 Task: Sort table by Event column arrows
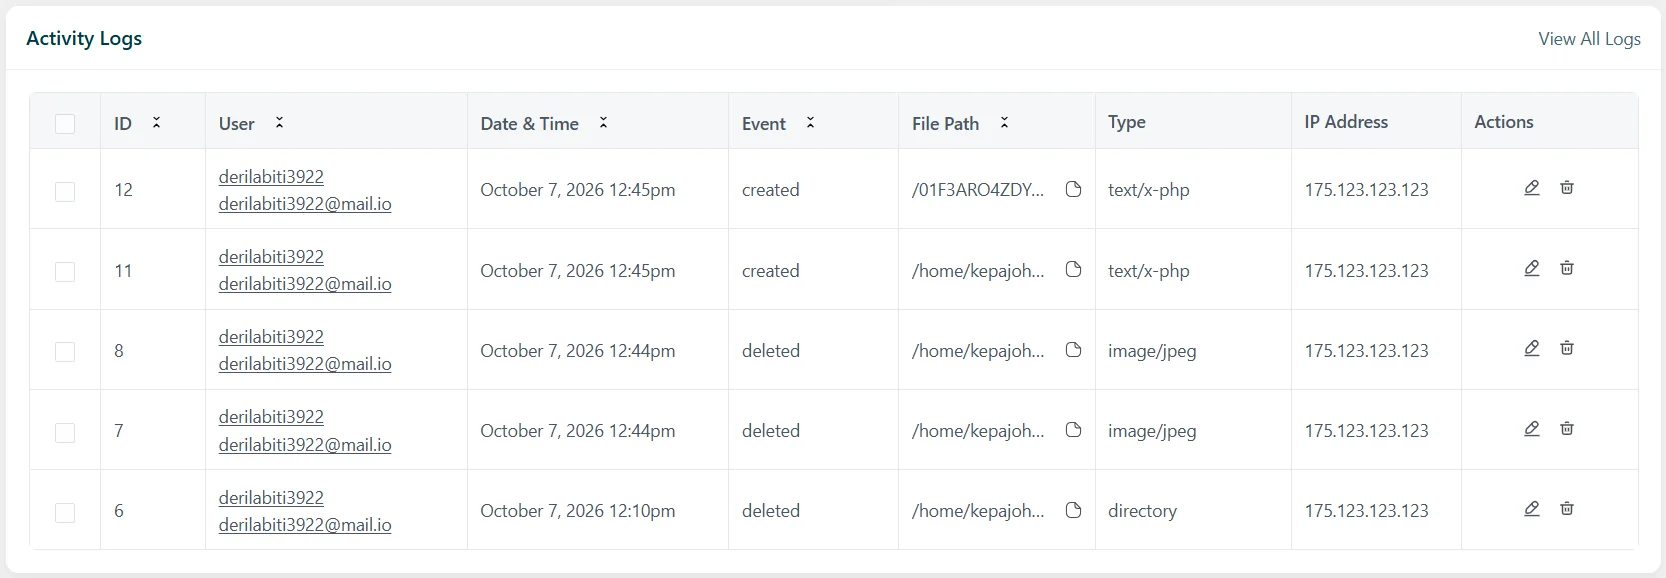(x=810, y=122)
